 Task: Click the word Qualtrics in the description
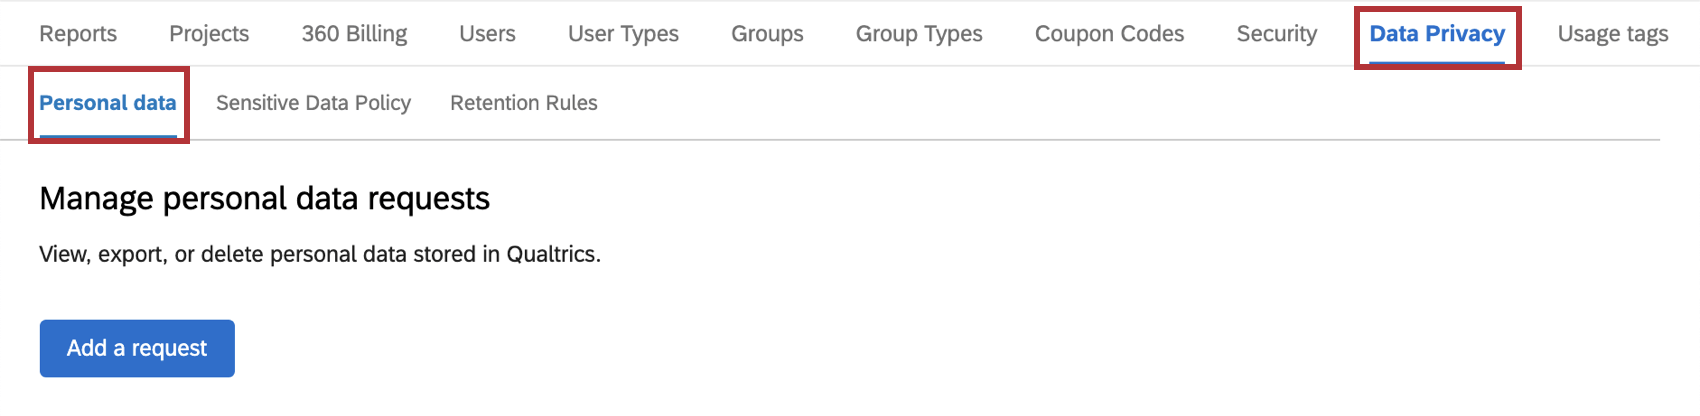click(552, 255)
